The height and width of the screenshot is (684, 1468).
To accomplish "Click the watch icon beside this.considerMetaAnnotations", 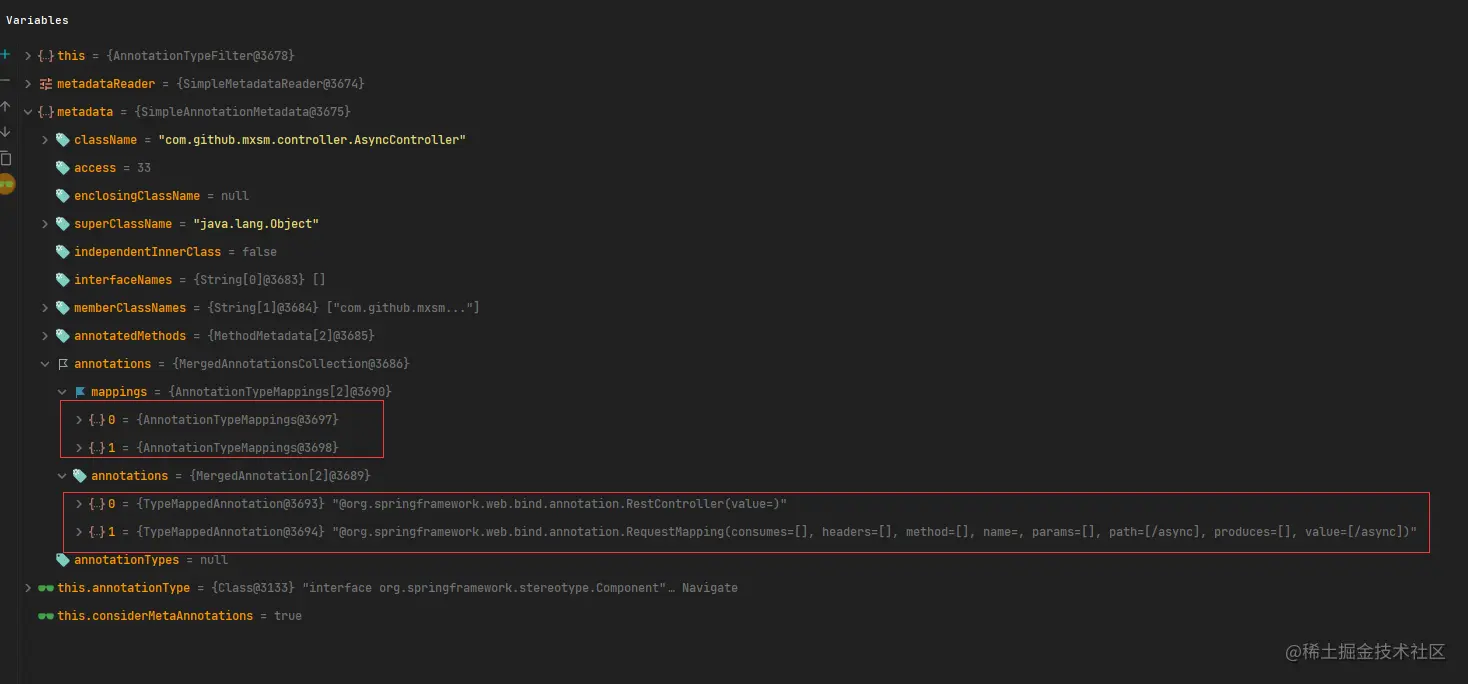I will (45, 616).
